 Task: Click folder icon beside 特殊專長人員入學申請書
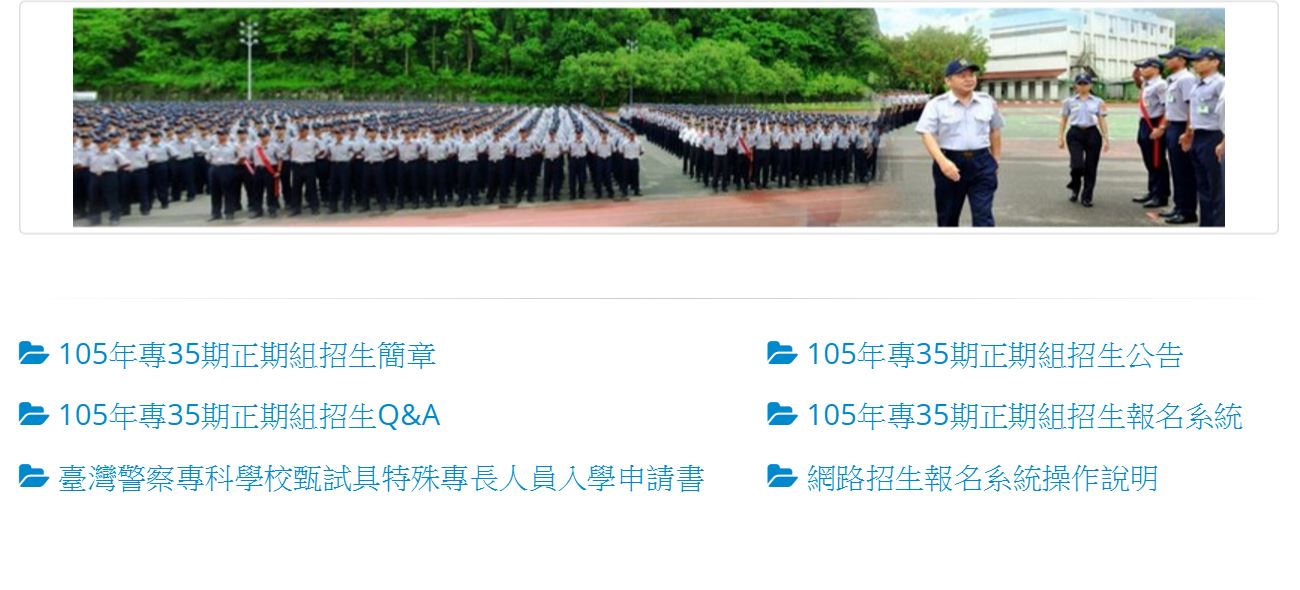click(34, 477)
